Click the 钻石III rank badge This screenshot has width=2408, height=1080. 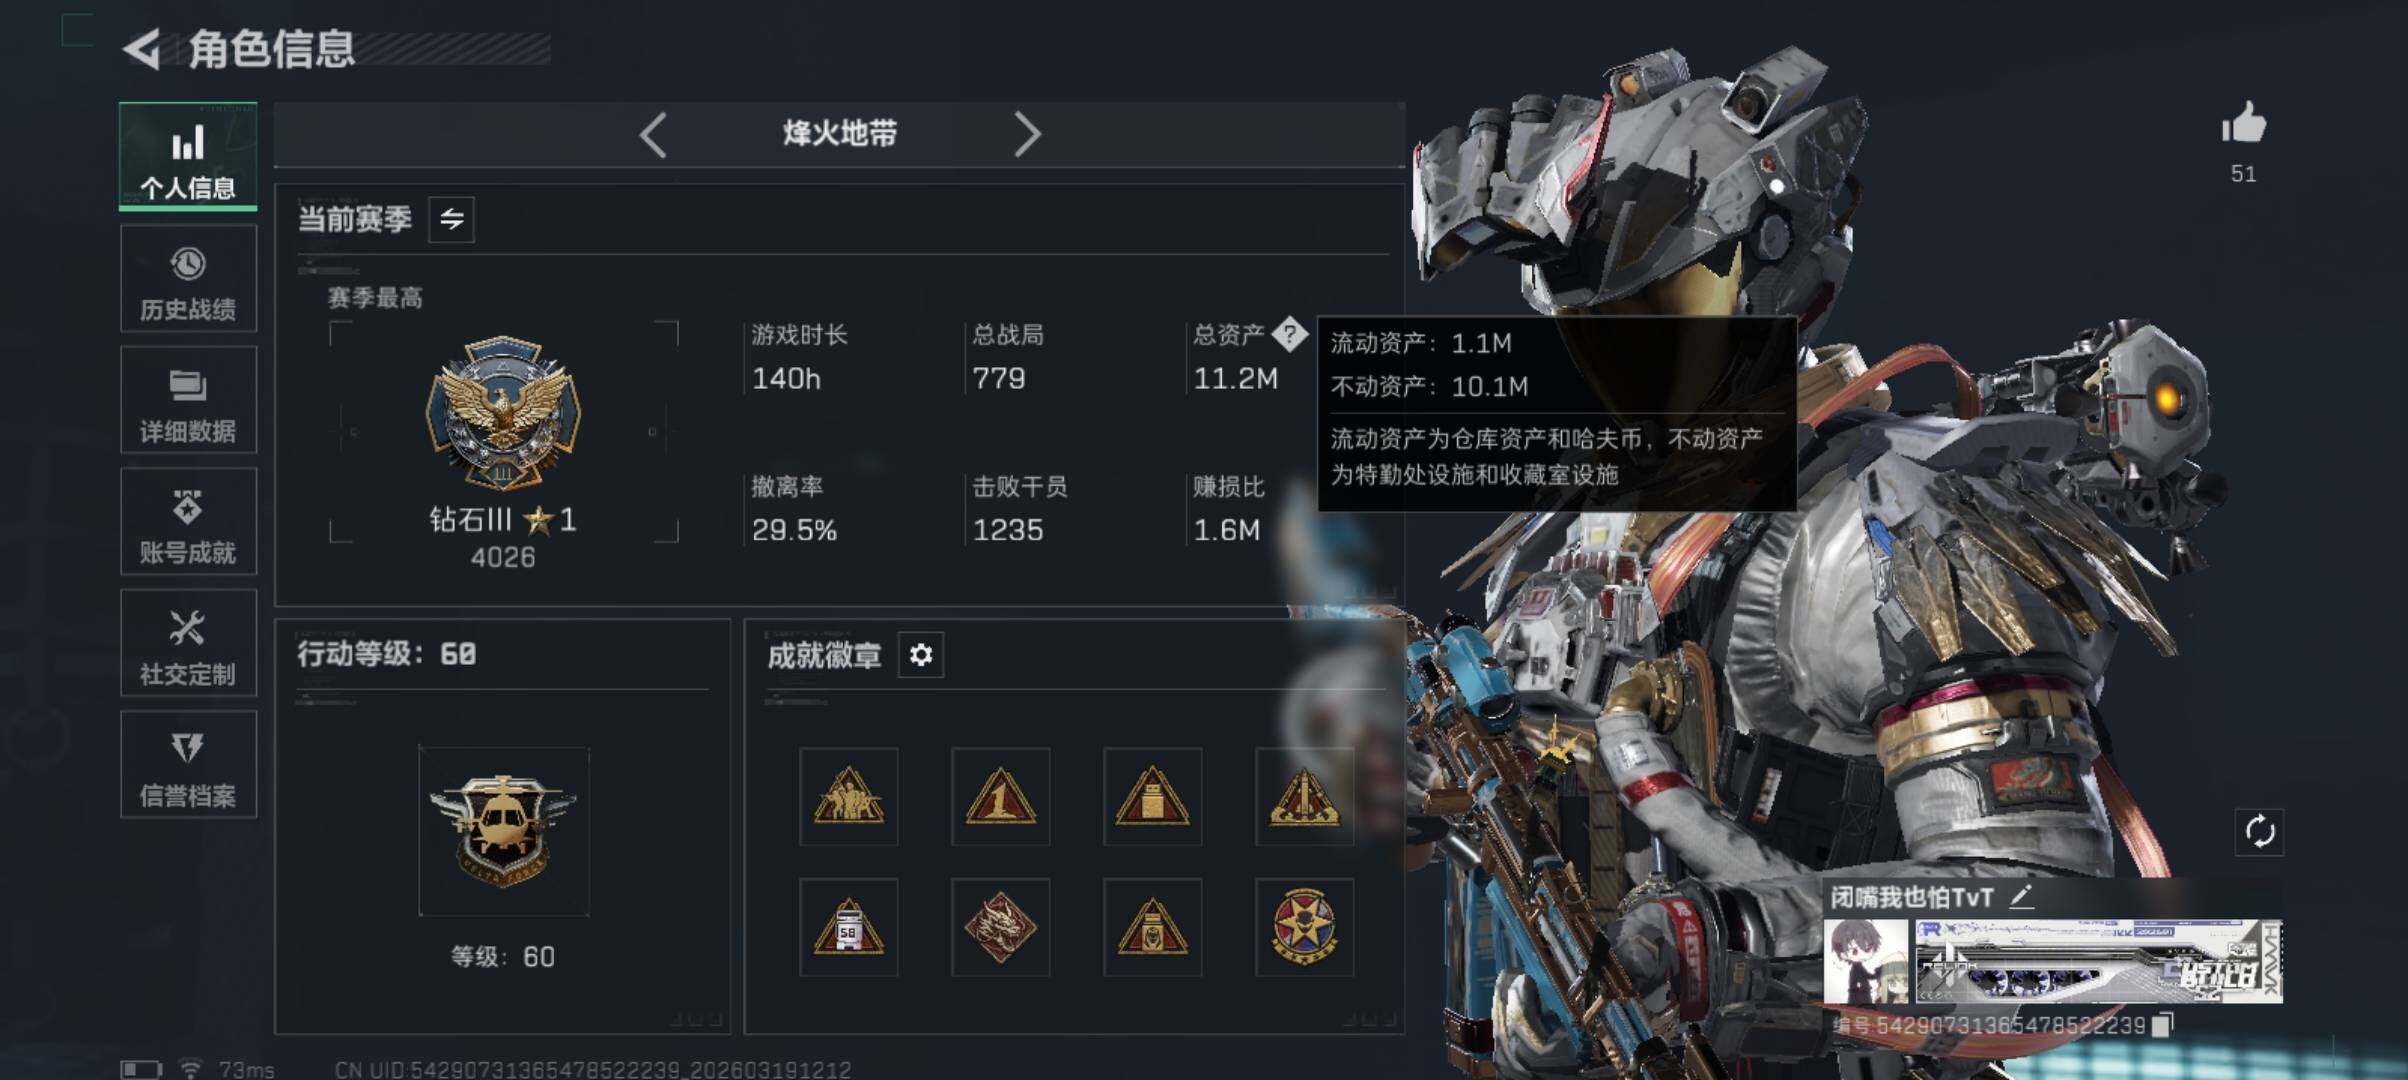click(503, 413)
